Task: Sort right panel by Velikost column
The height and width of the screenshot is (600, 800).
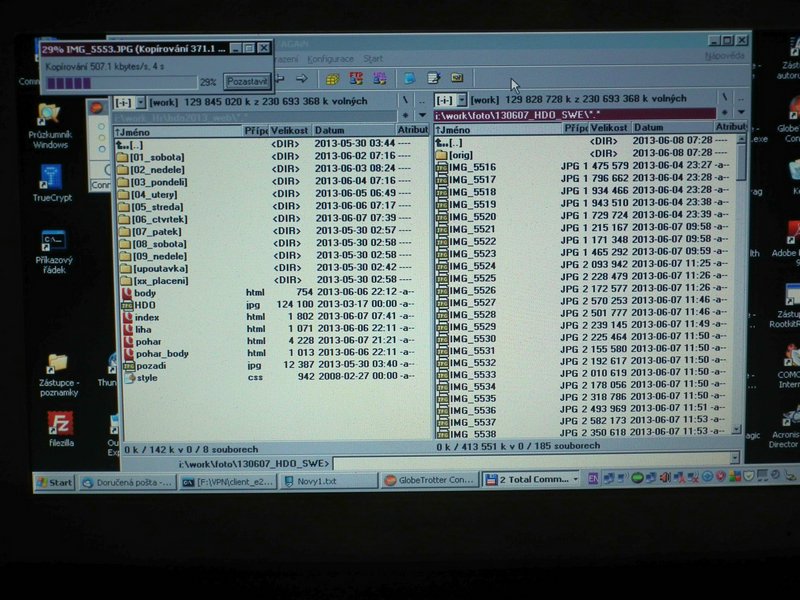Action: pos(610,128)
